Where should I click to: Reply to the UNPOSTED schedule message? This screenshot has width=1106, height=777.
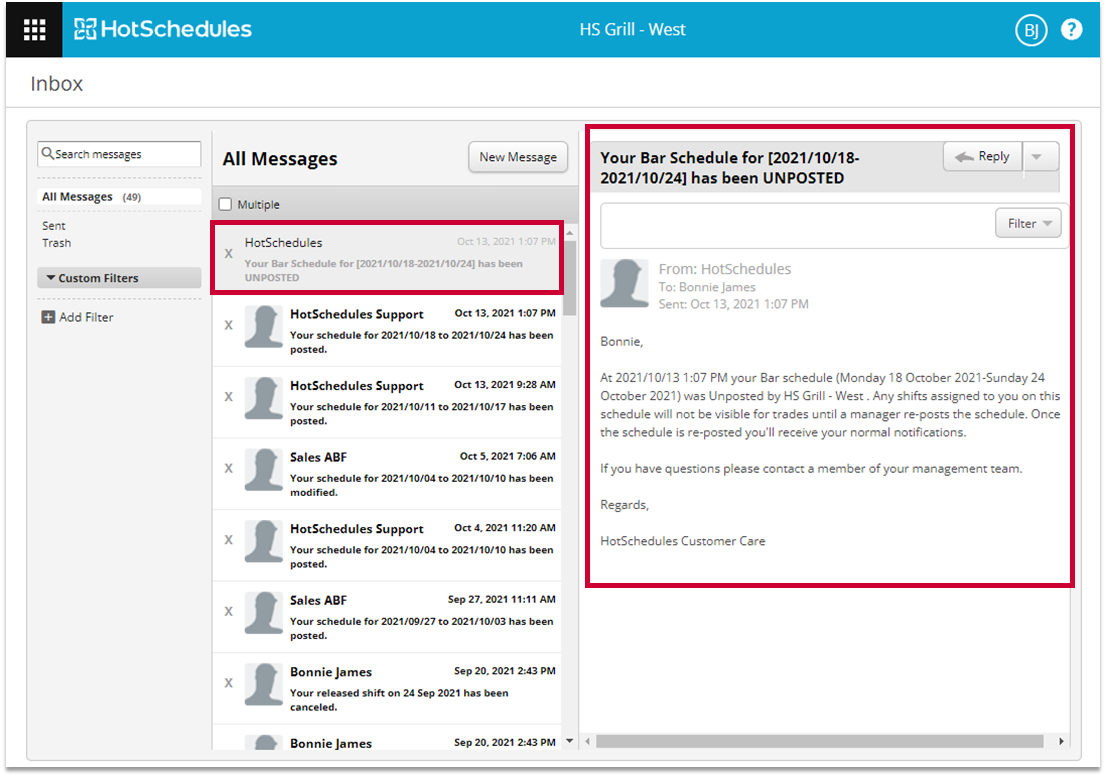click(982, 157)
